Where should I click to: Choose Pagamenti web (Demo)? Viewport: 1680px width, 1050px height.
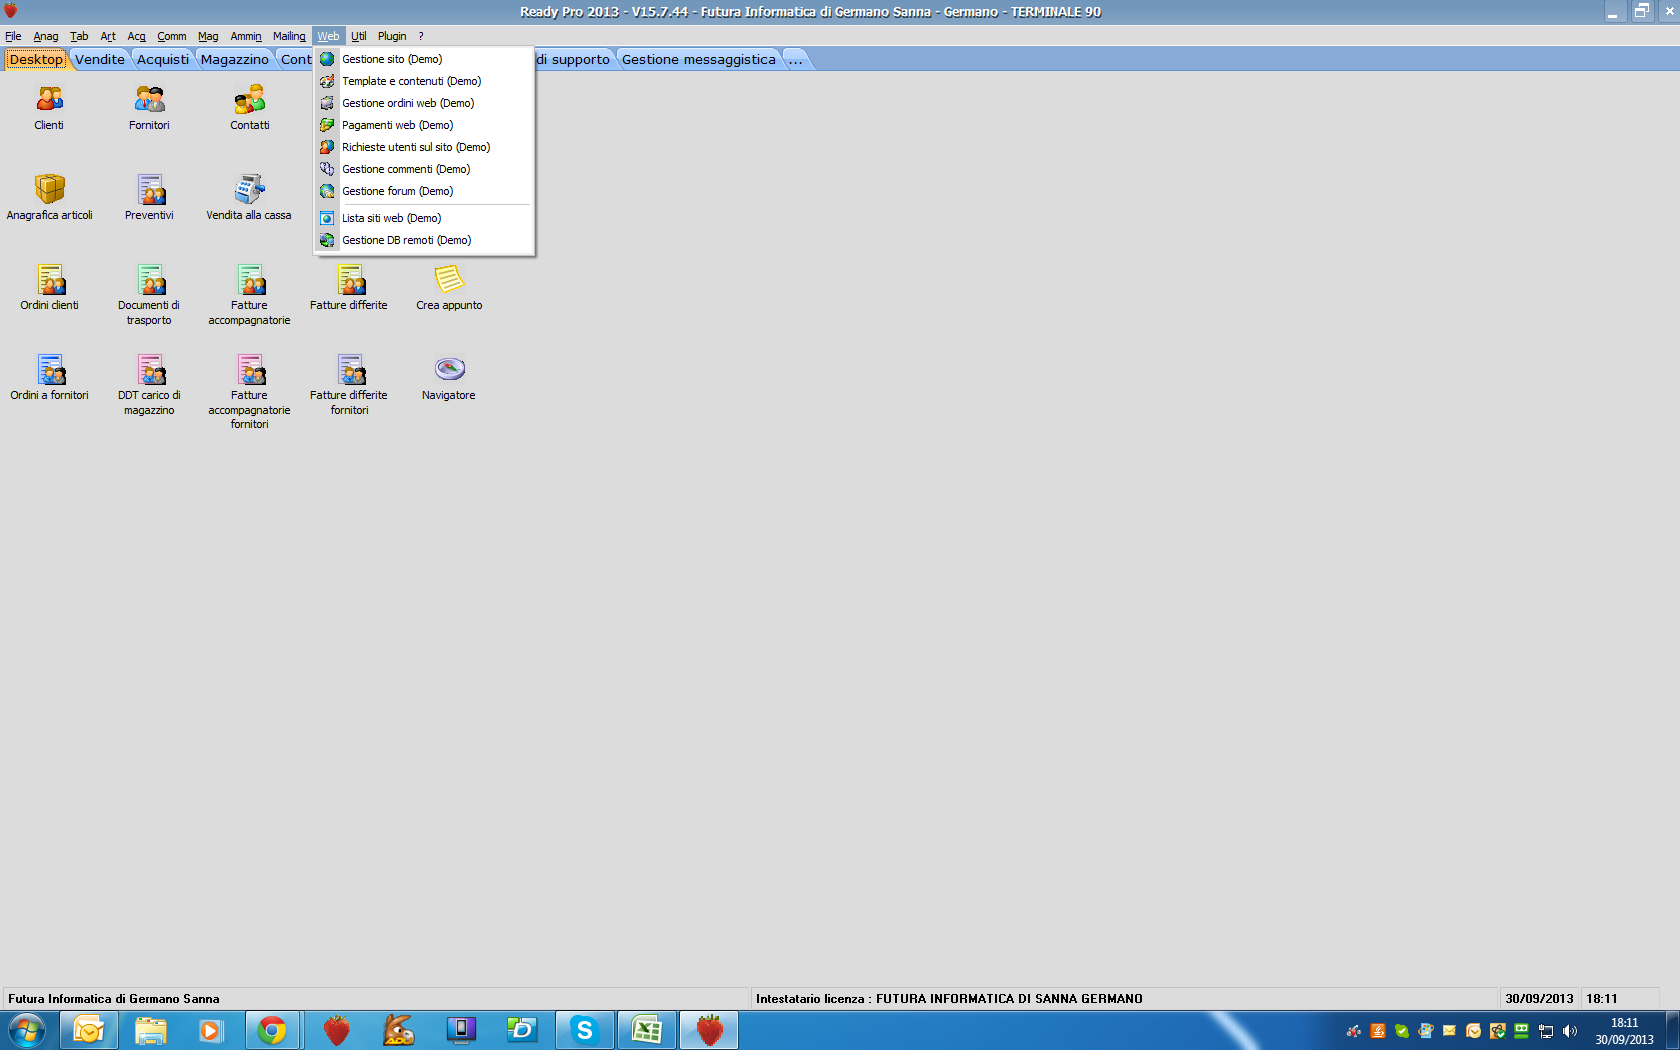(x=424, y=125)
